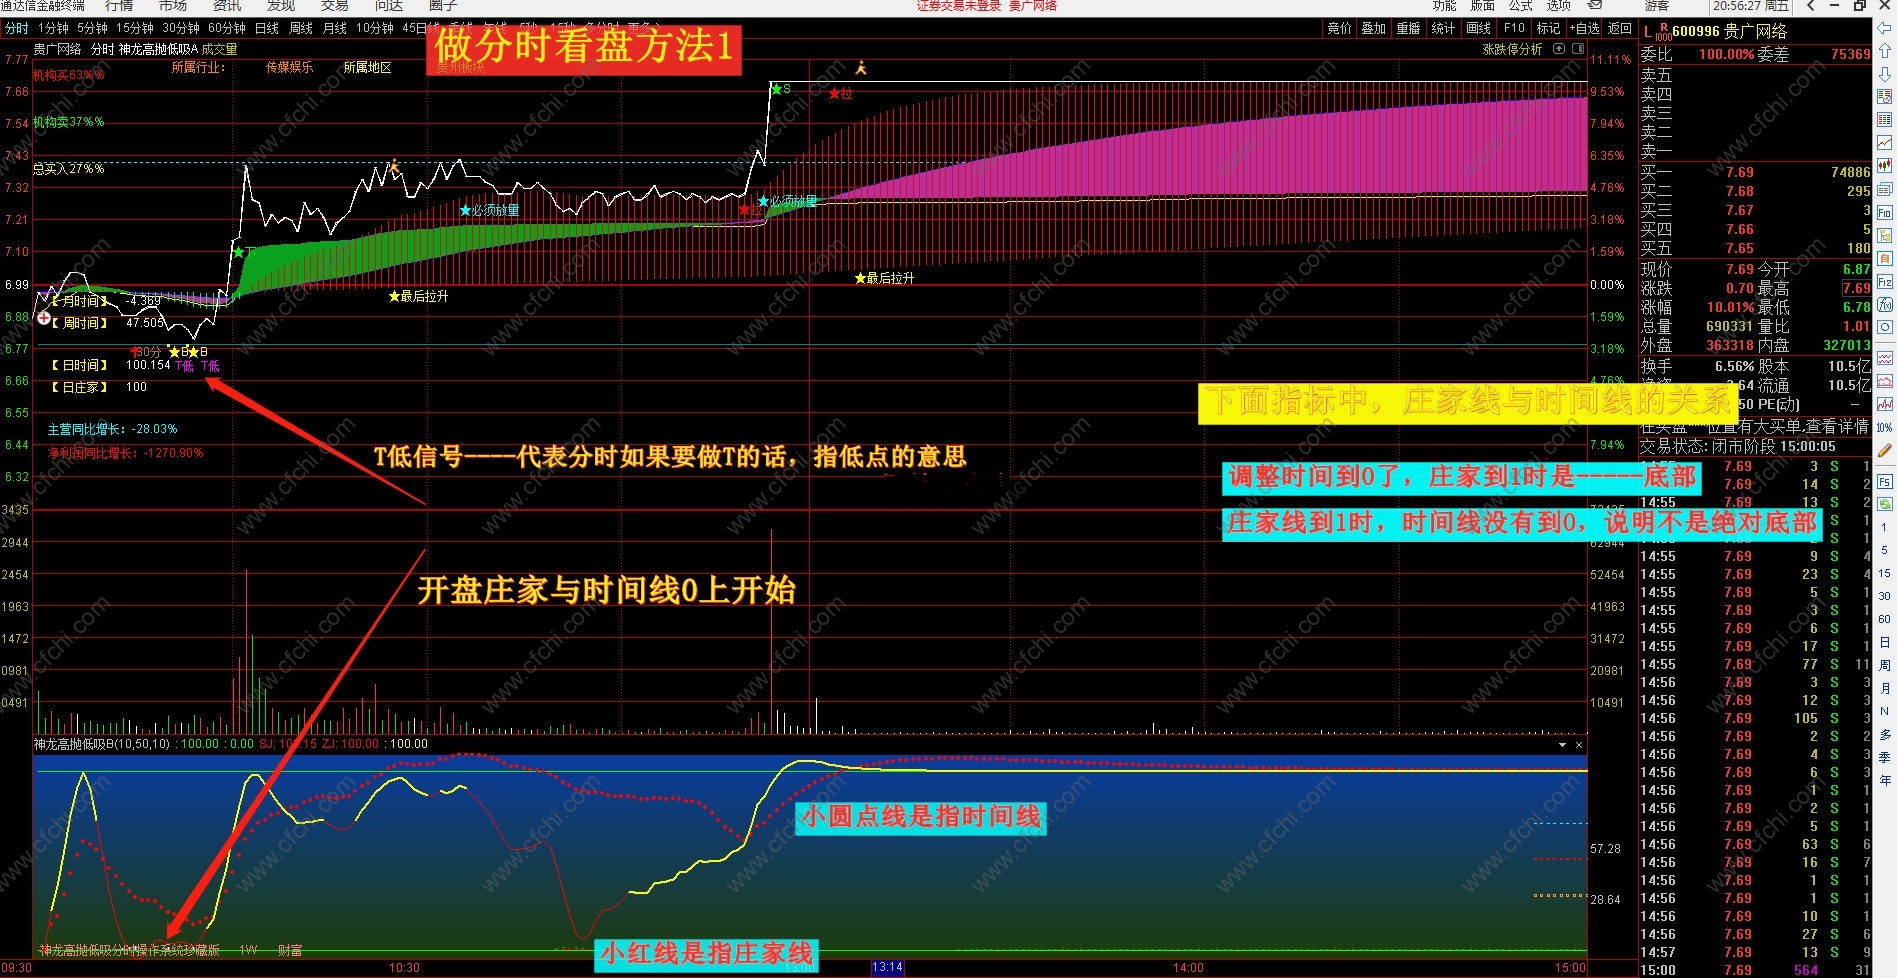
Task: Open the candlestick chart icon in right sidebar
Action: (1885, 166)
